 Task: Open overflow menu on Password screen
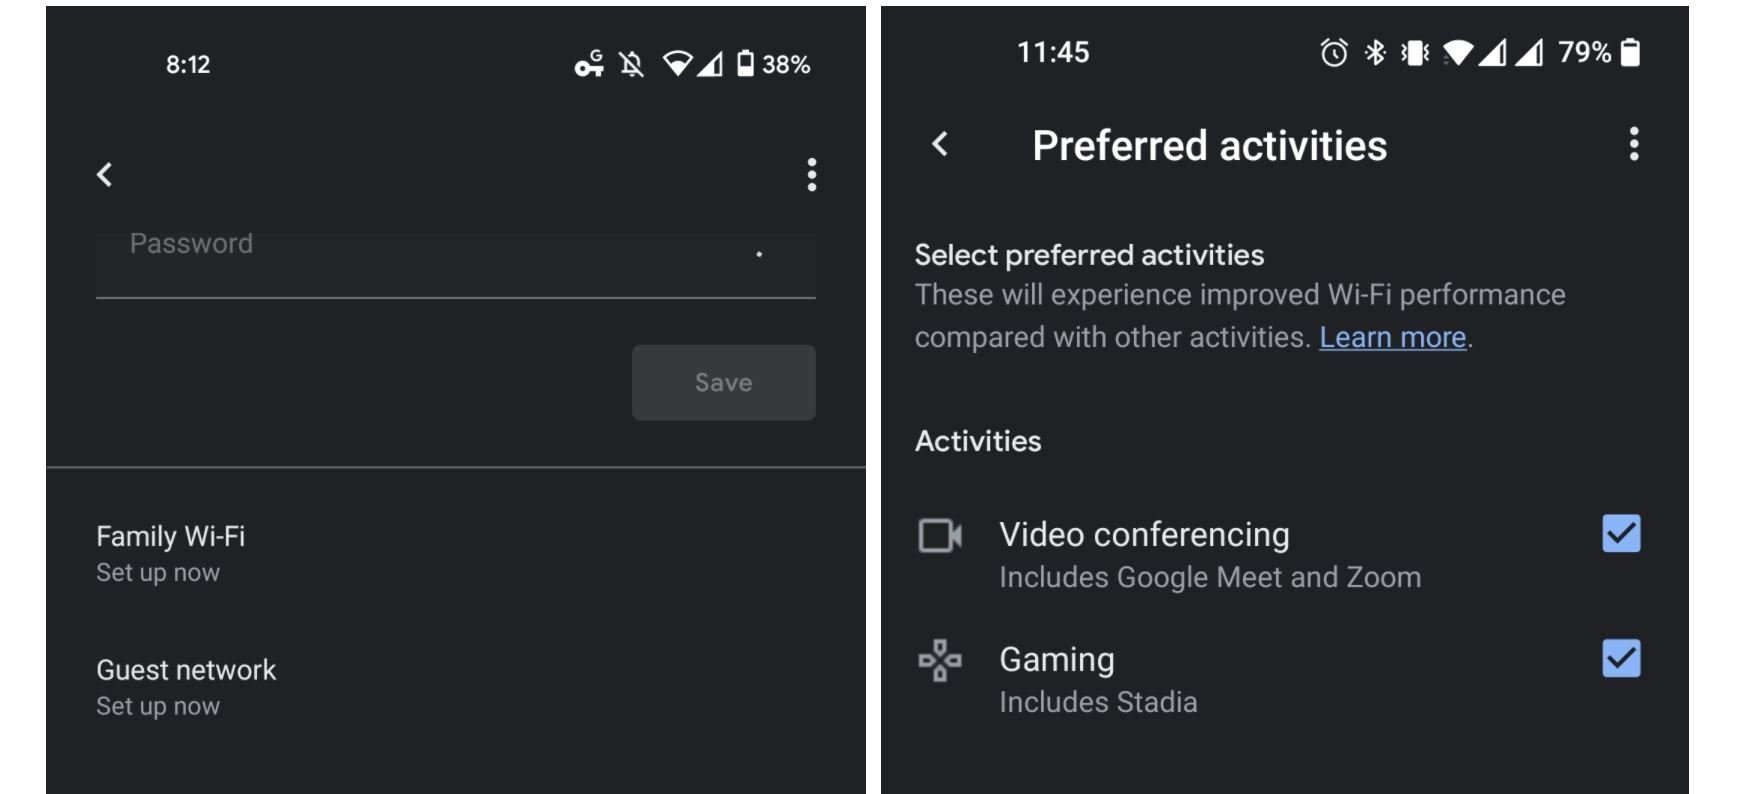[x=811, y=175]
